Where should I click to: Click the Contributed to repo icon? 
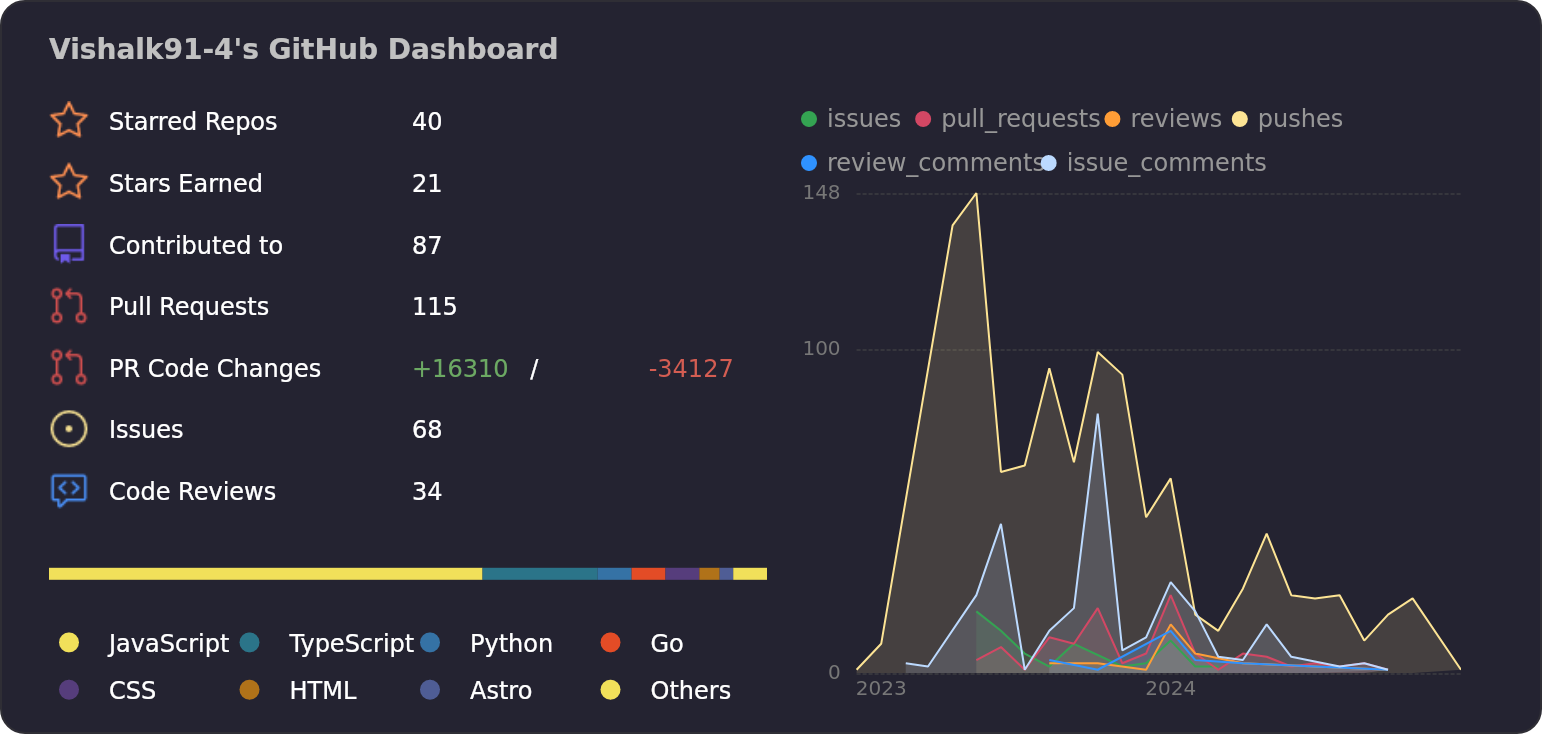click(69, 244)
